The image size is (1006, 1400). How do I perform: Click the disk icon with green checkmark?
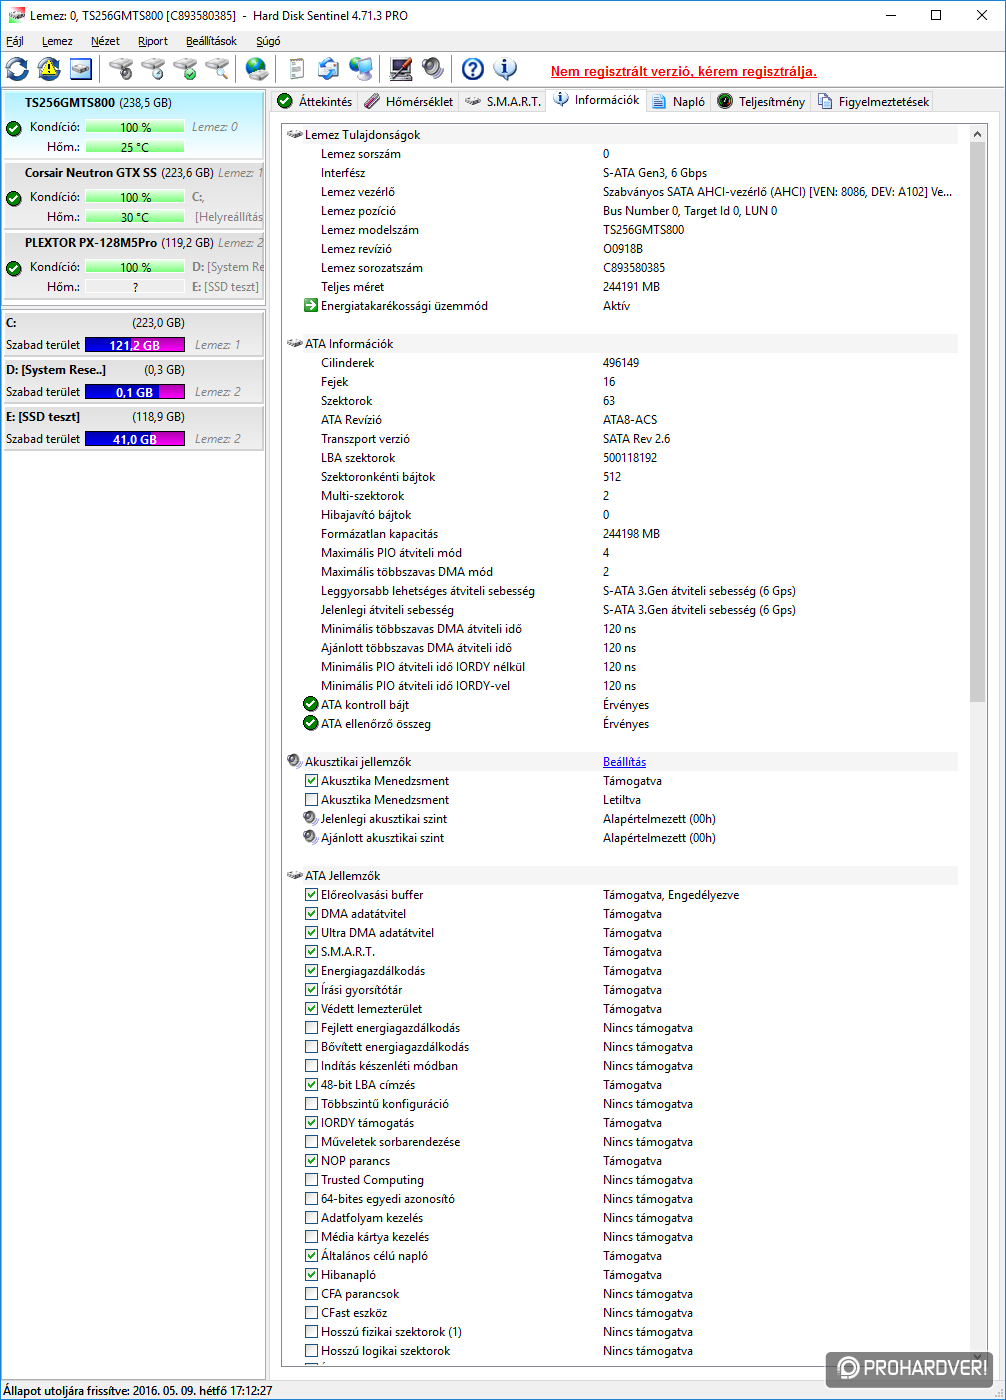coord(185,69)
